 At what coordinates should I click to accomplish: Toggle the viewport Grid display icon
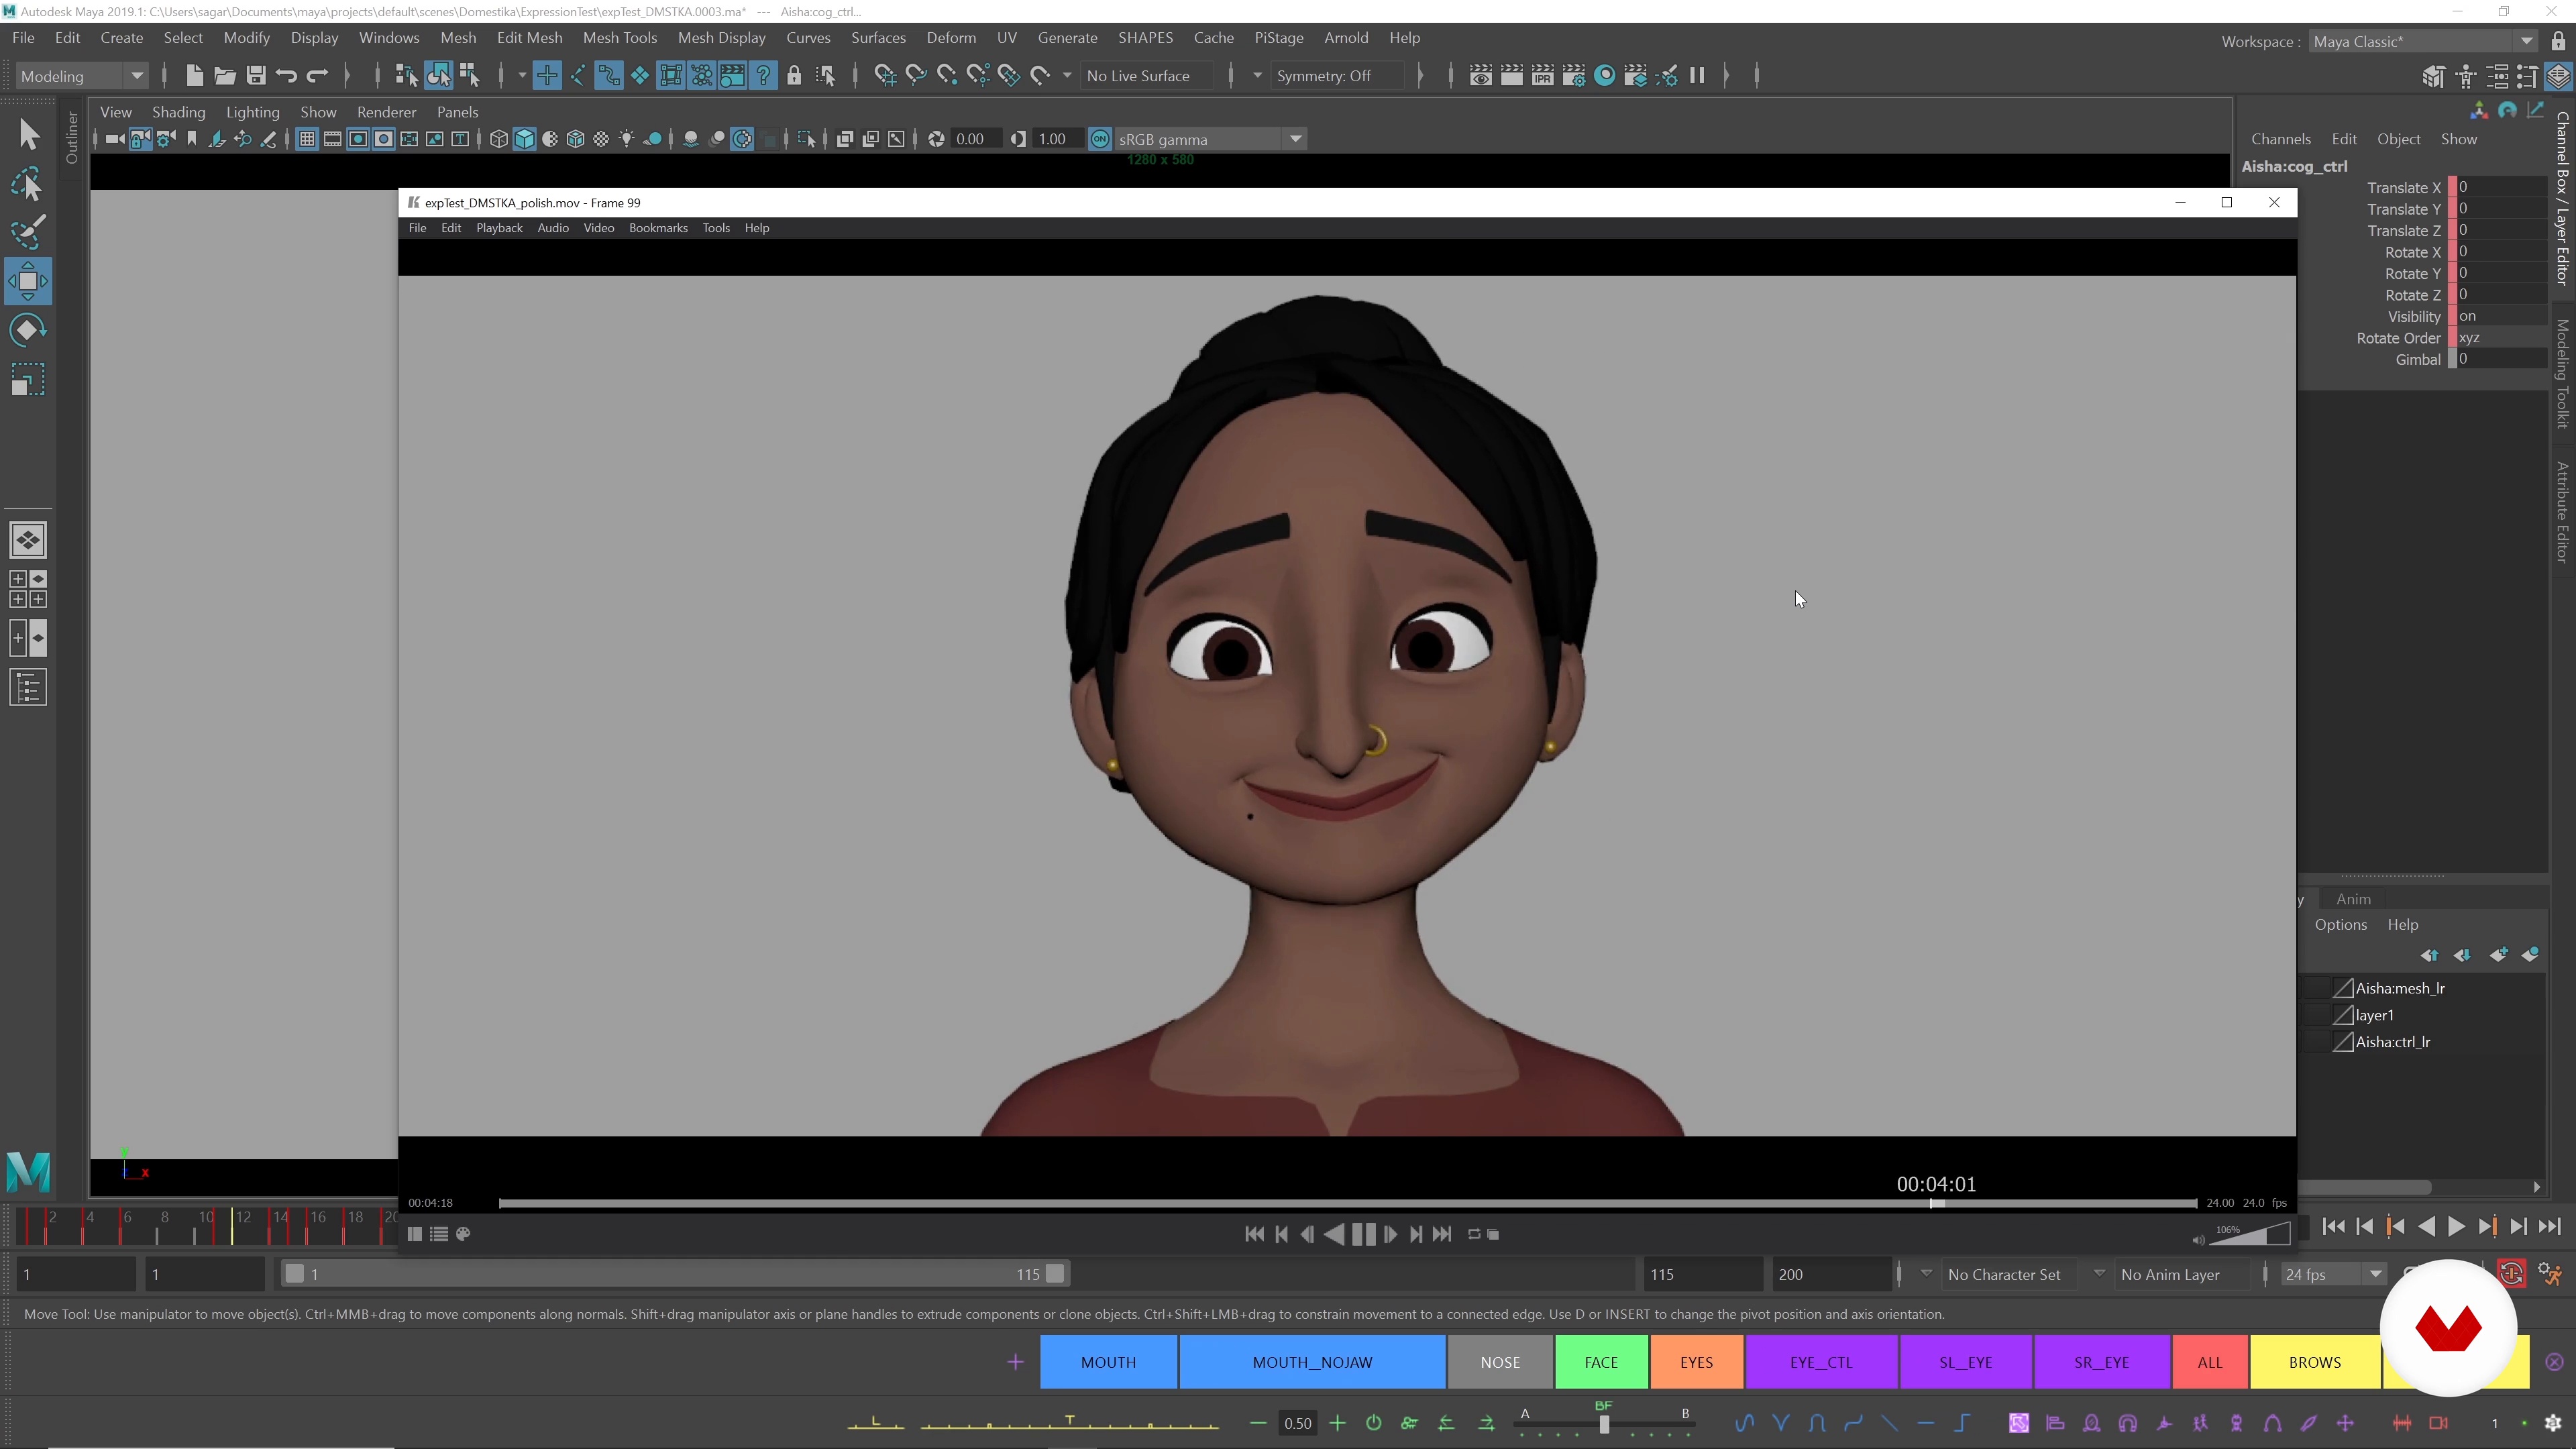pos(307,139)
